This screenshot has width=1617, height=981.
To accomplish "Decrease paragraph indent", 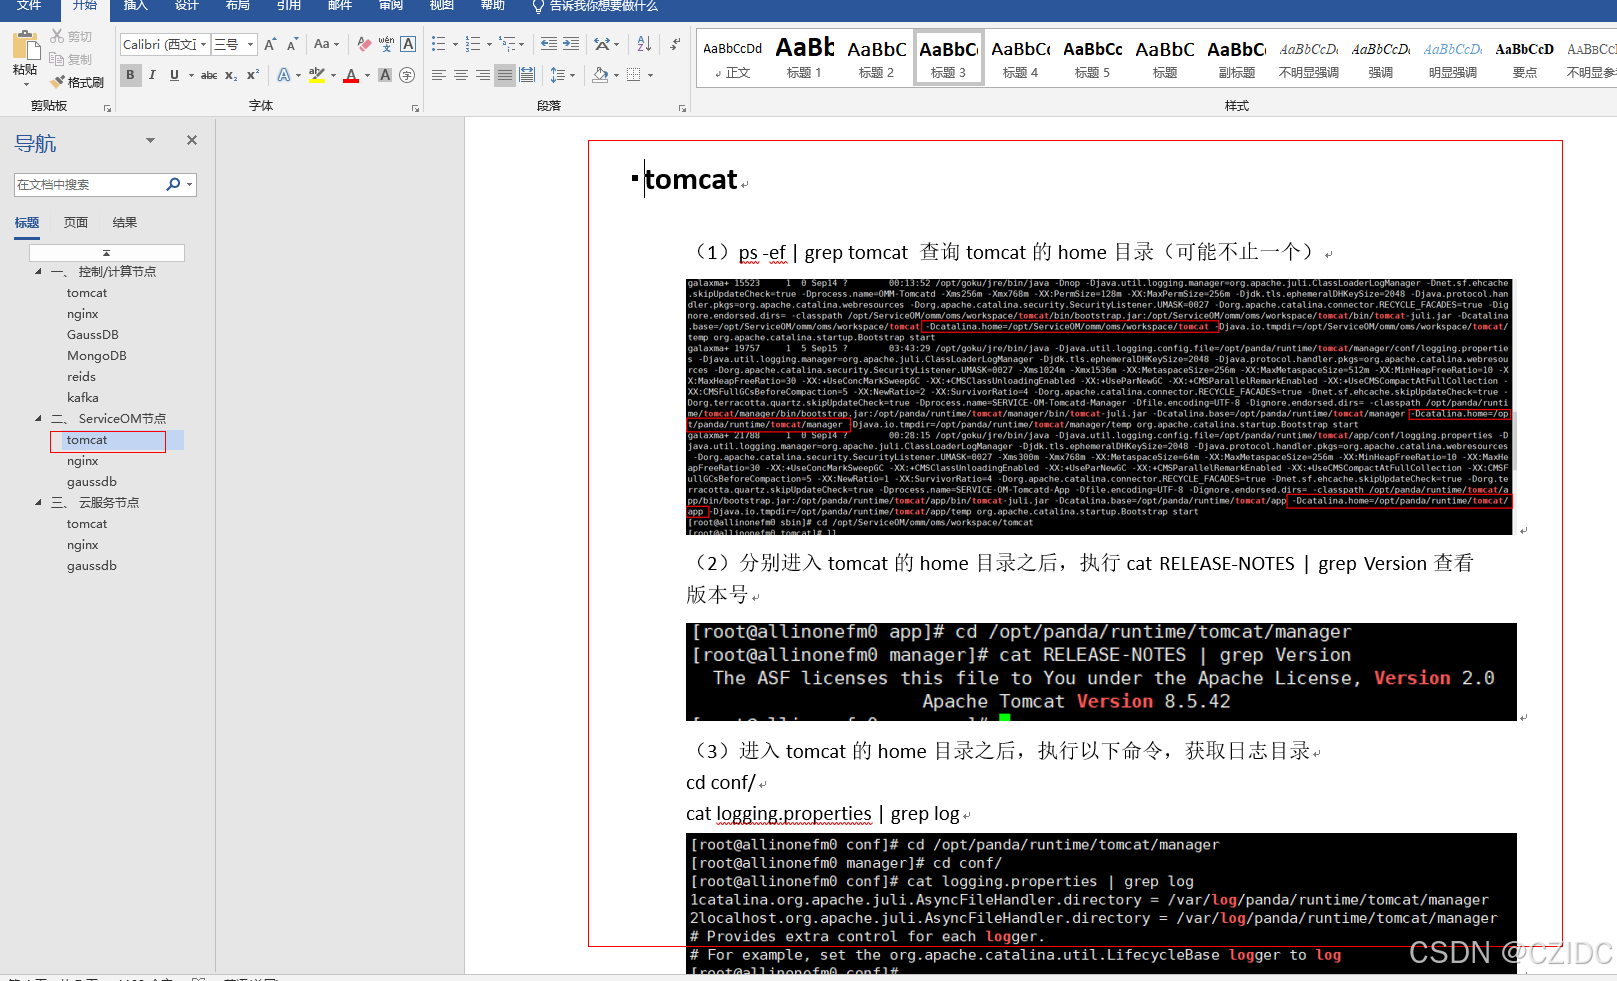I will [549, 44].
